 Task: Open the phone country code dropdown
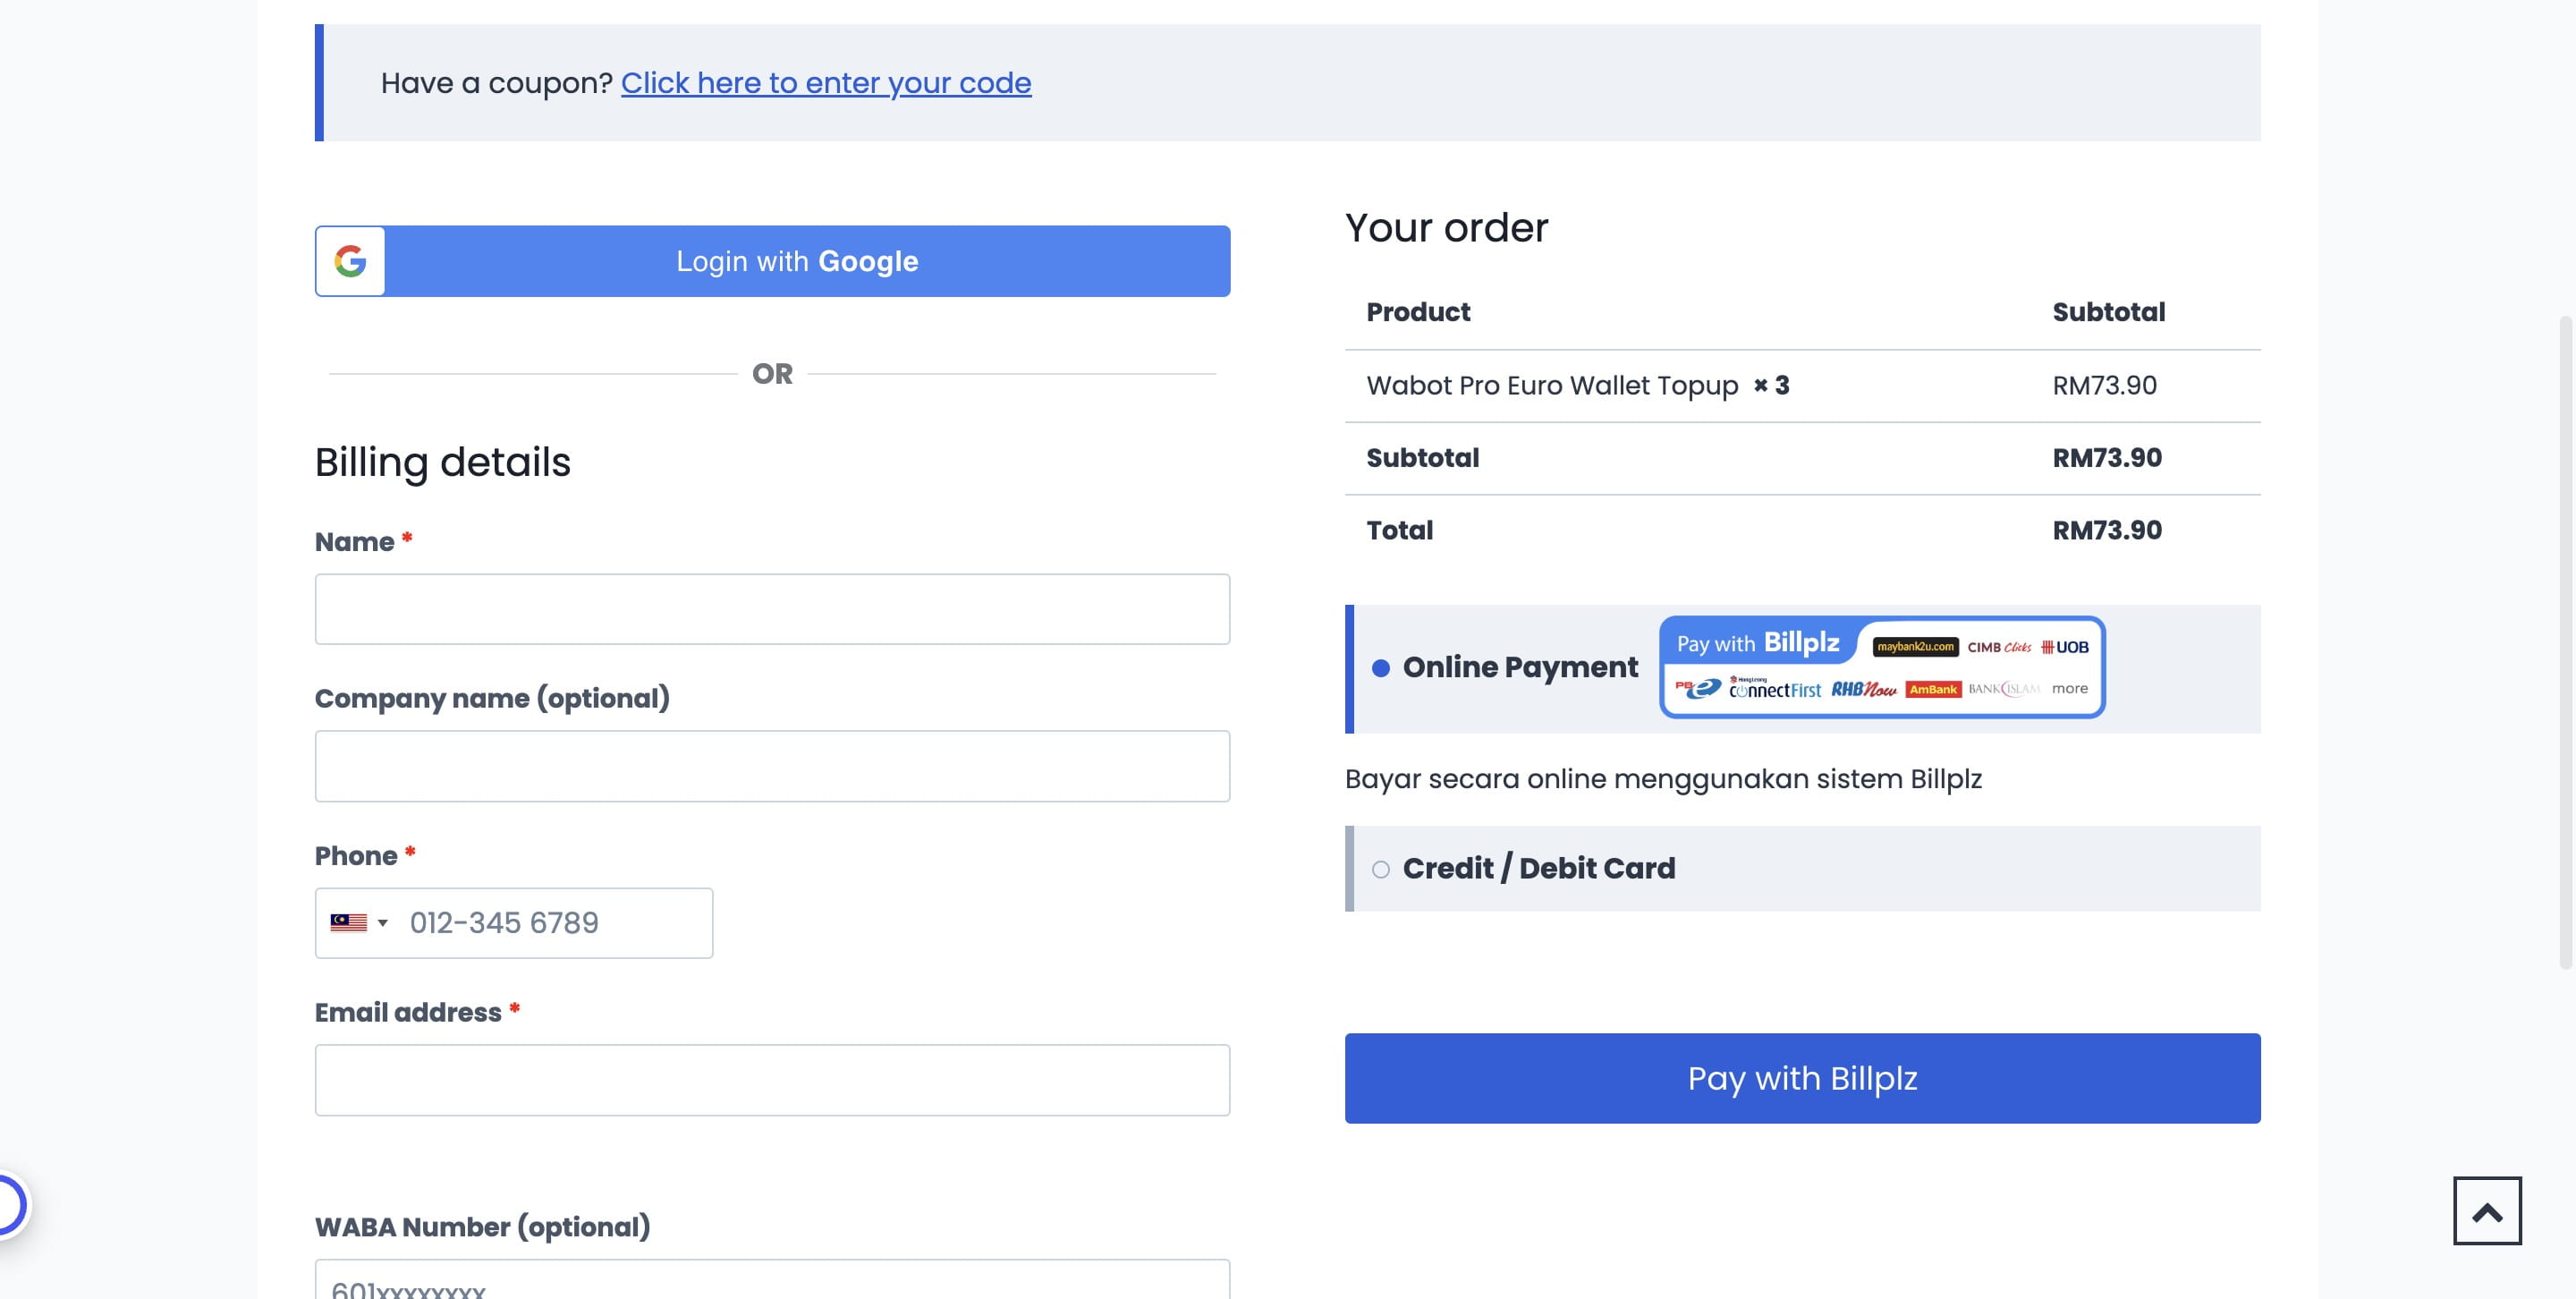coord(381,923)
